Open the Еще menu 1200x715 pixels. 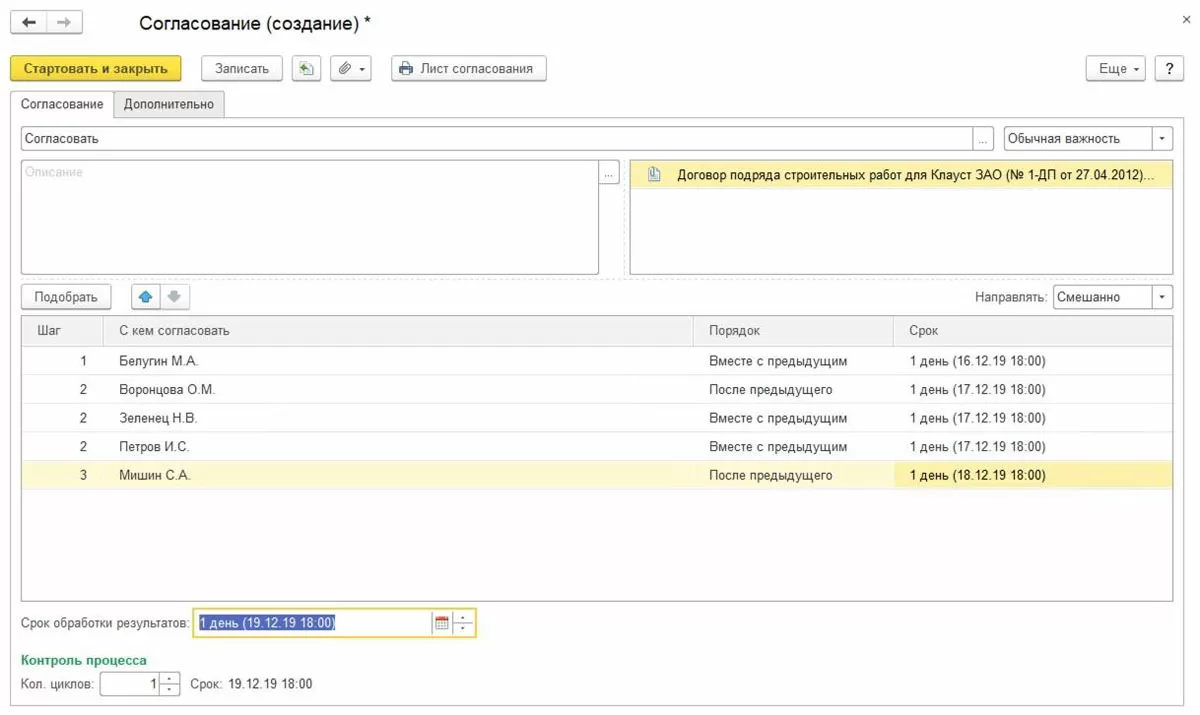point(1118,69)
